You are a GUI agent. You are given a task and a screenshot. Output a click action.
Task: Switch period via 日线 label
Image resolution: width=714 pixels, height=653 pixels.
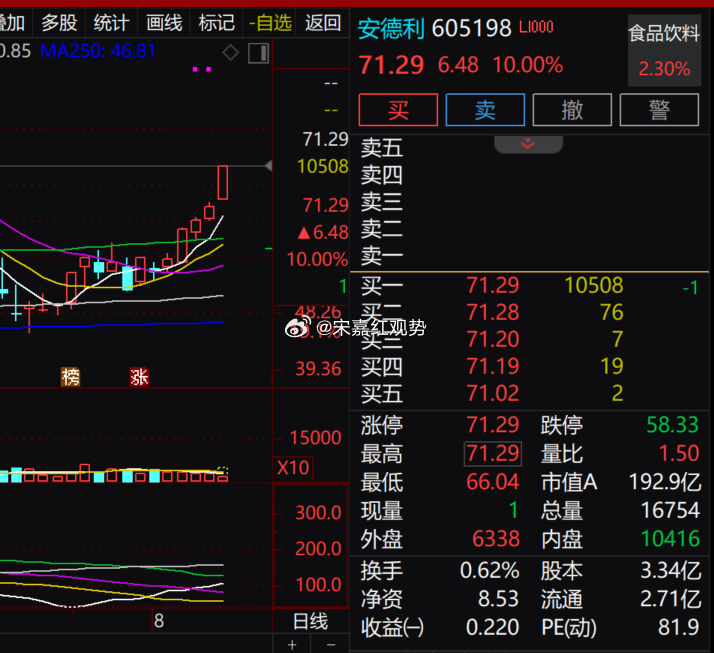pos(311,622)
